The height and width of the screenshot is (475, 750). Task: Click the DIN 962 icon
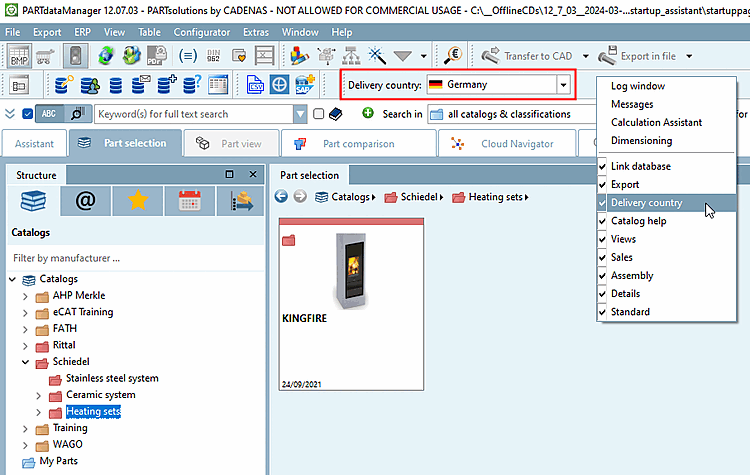213,56
